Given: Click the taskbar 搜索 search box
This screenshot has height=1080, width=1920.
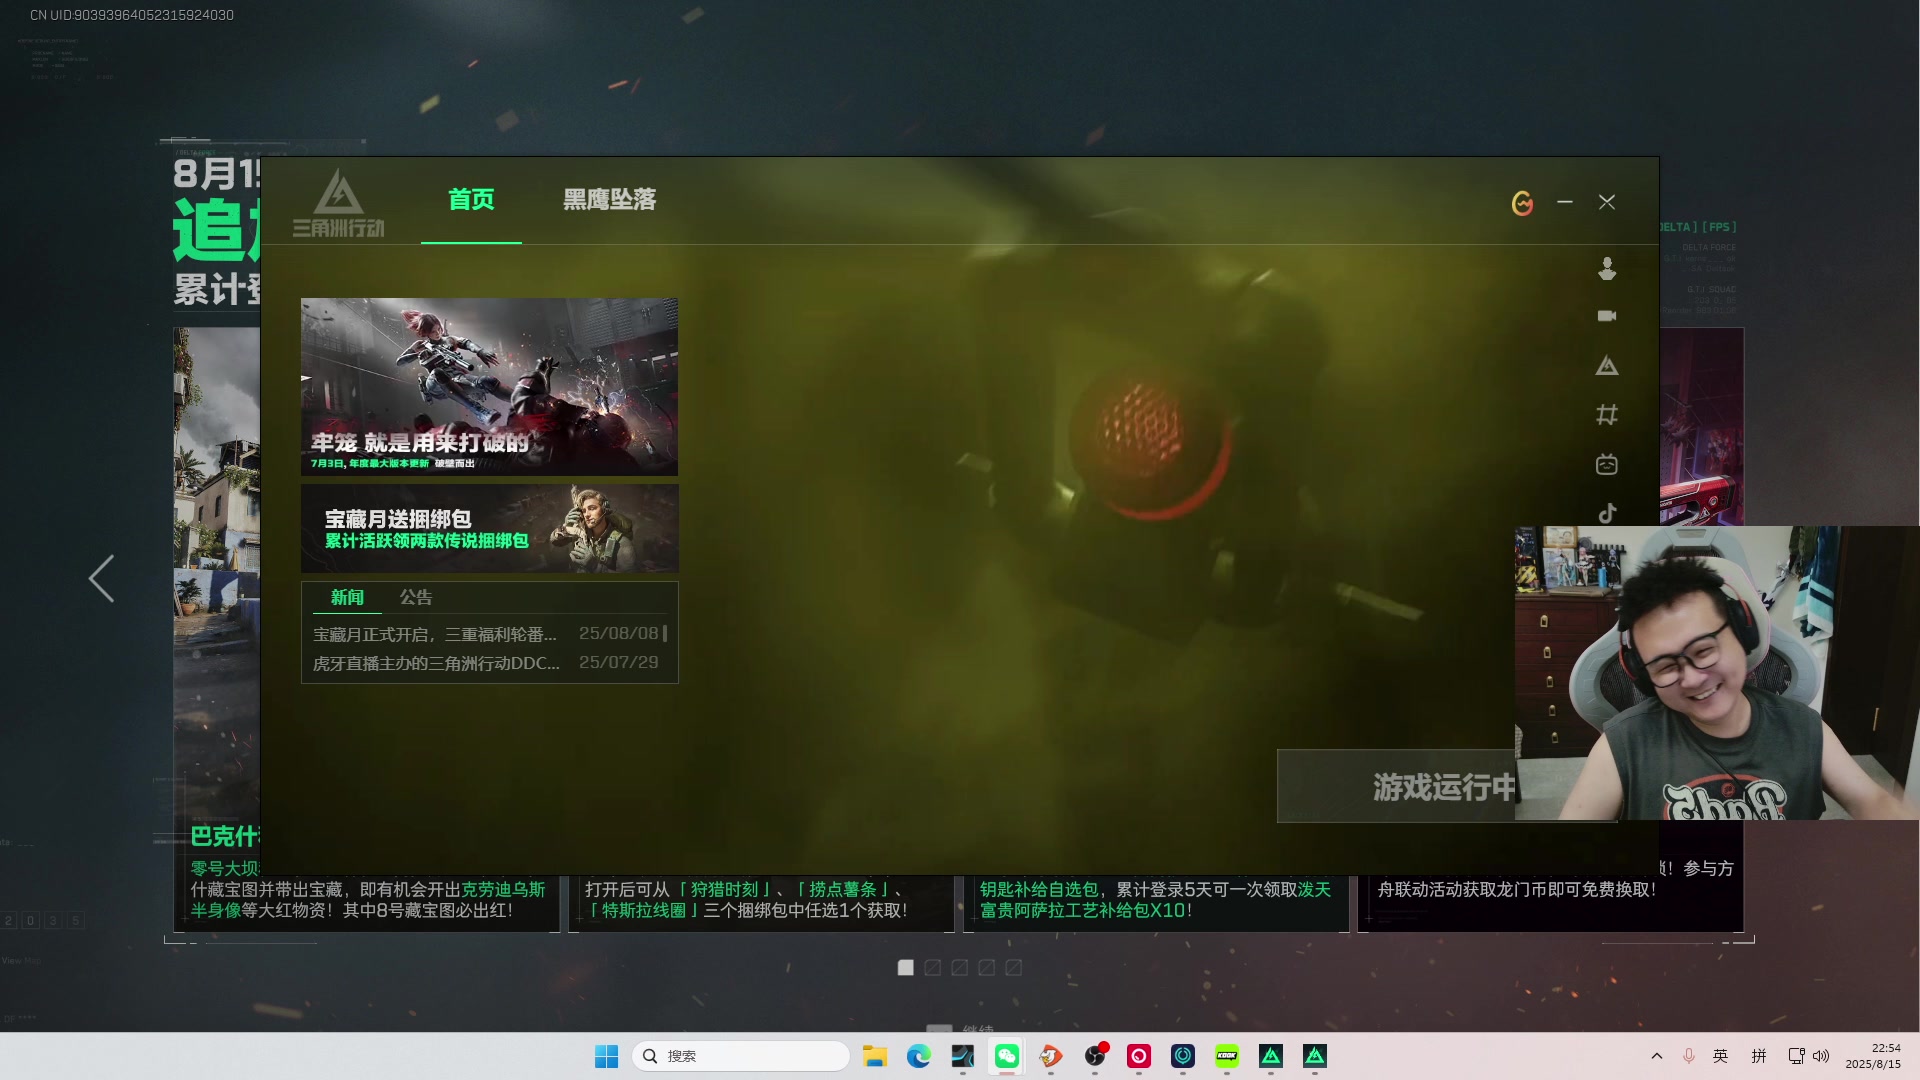Looking at the screenshot, I should pos(741,1056).
